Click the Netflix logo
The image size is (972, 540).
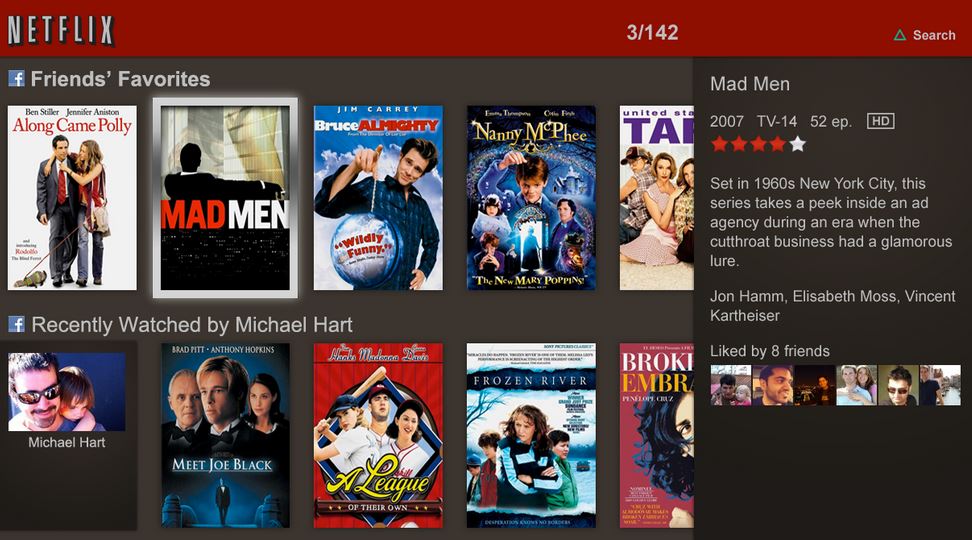[61, 31]
